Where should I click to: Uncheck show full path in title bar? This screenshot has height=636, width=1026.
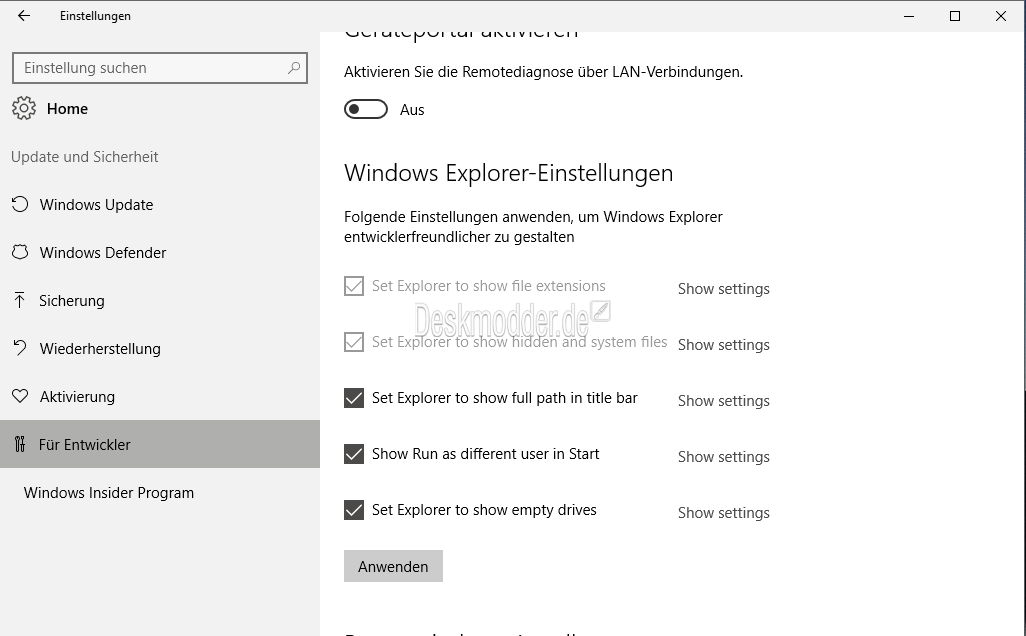pos(354,398)
